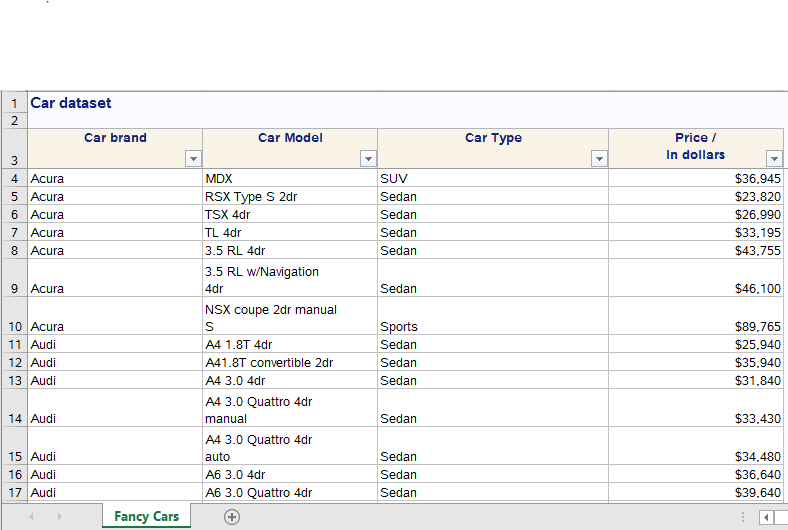788x530 pixels.
Task: Select the TL 4dr cell
Action: point(290,233)
